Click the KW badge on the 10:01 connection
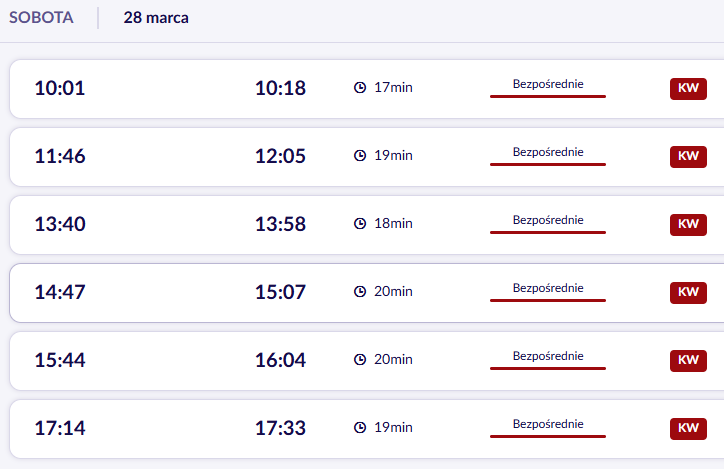Screen dimensions: 724x469 tap(688, 88)
